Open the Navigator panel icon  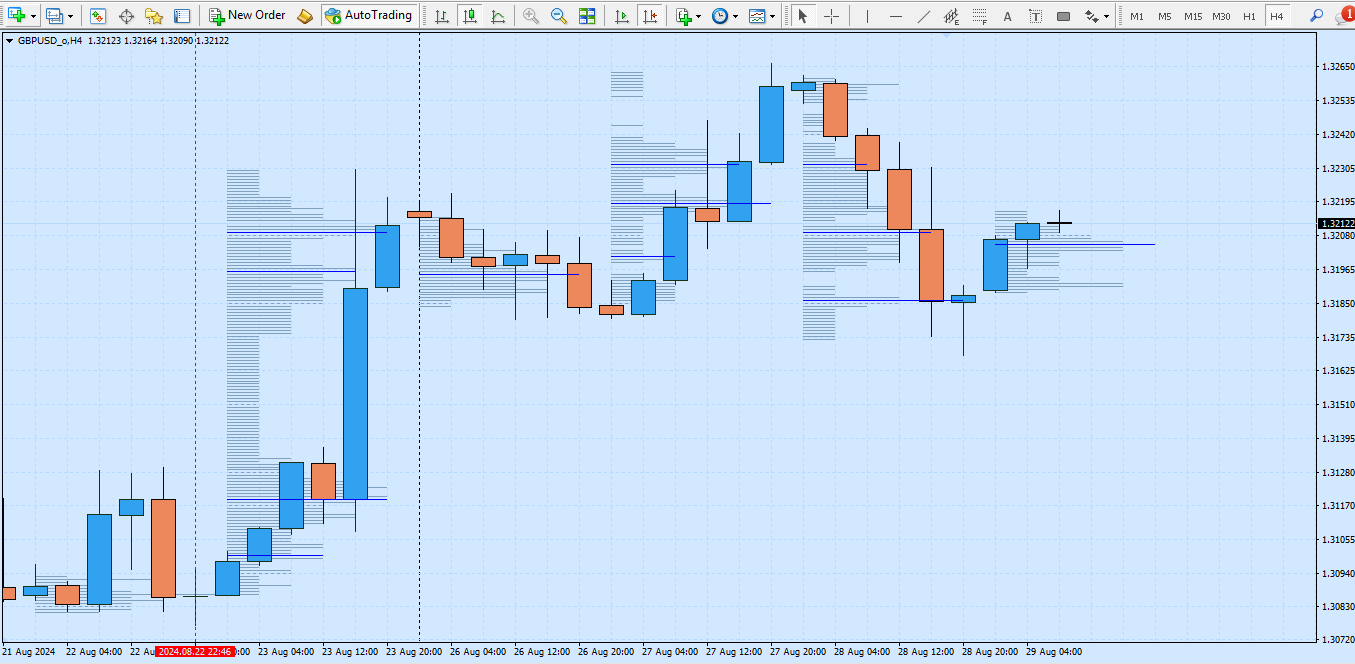tap(154, 16)
